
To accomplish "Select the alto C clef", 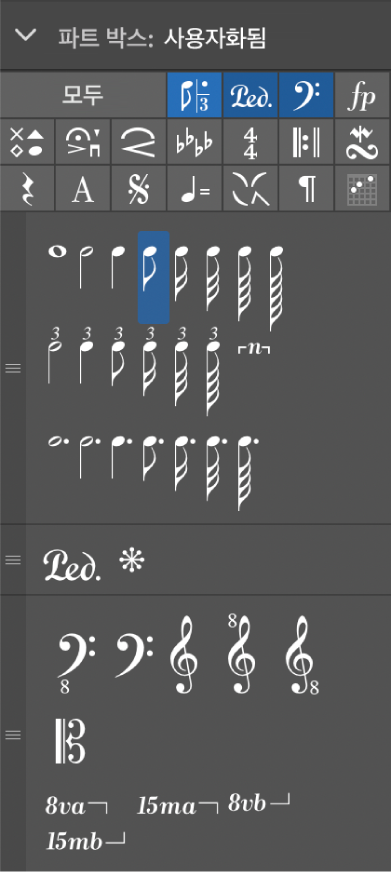I will click(x=70, y=741).
